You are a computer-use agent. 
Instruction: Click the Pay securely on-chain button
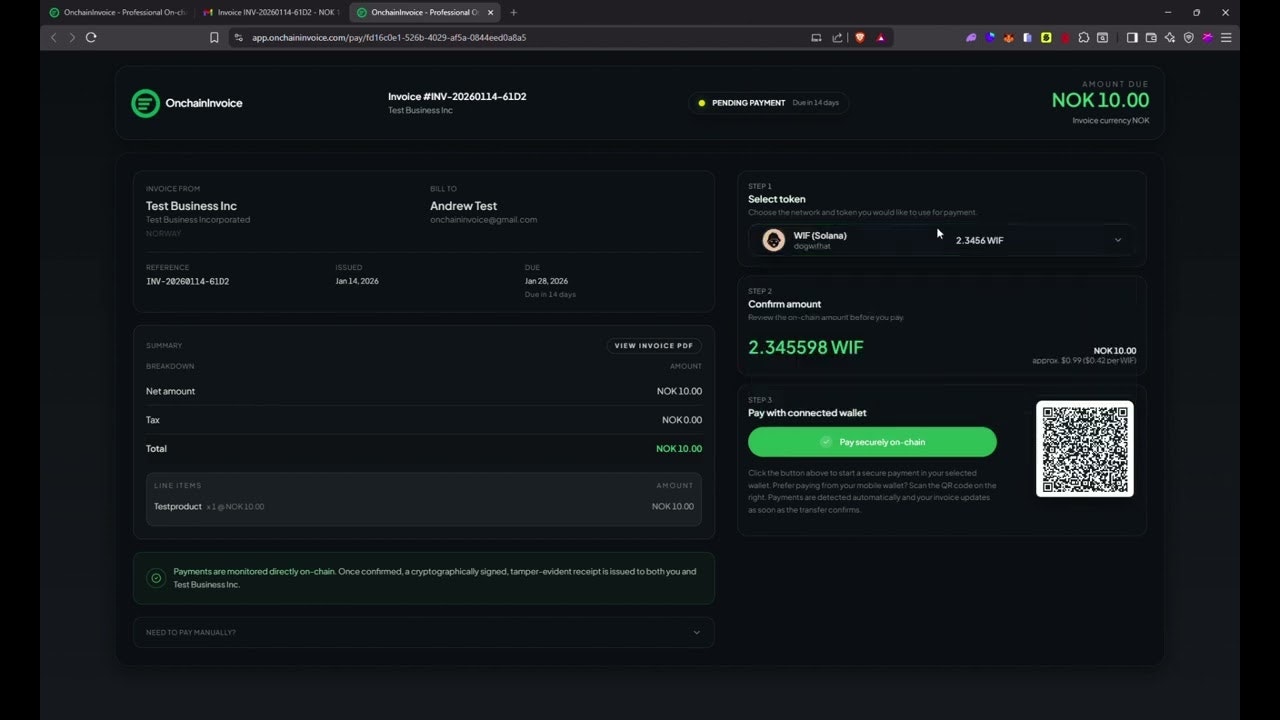(x=871, y=441)
